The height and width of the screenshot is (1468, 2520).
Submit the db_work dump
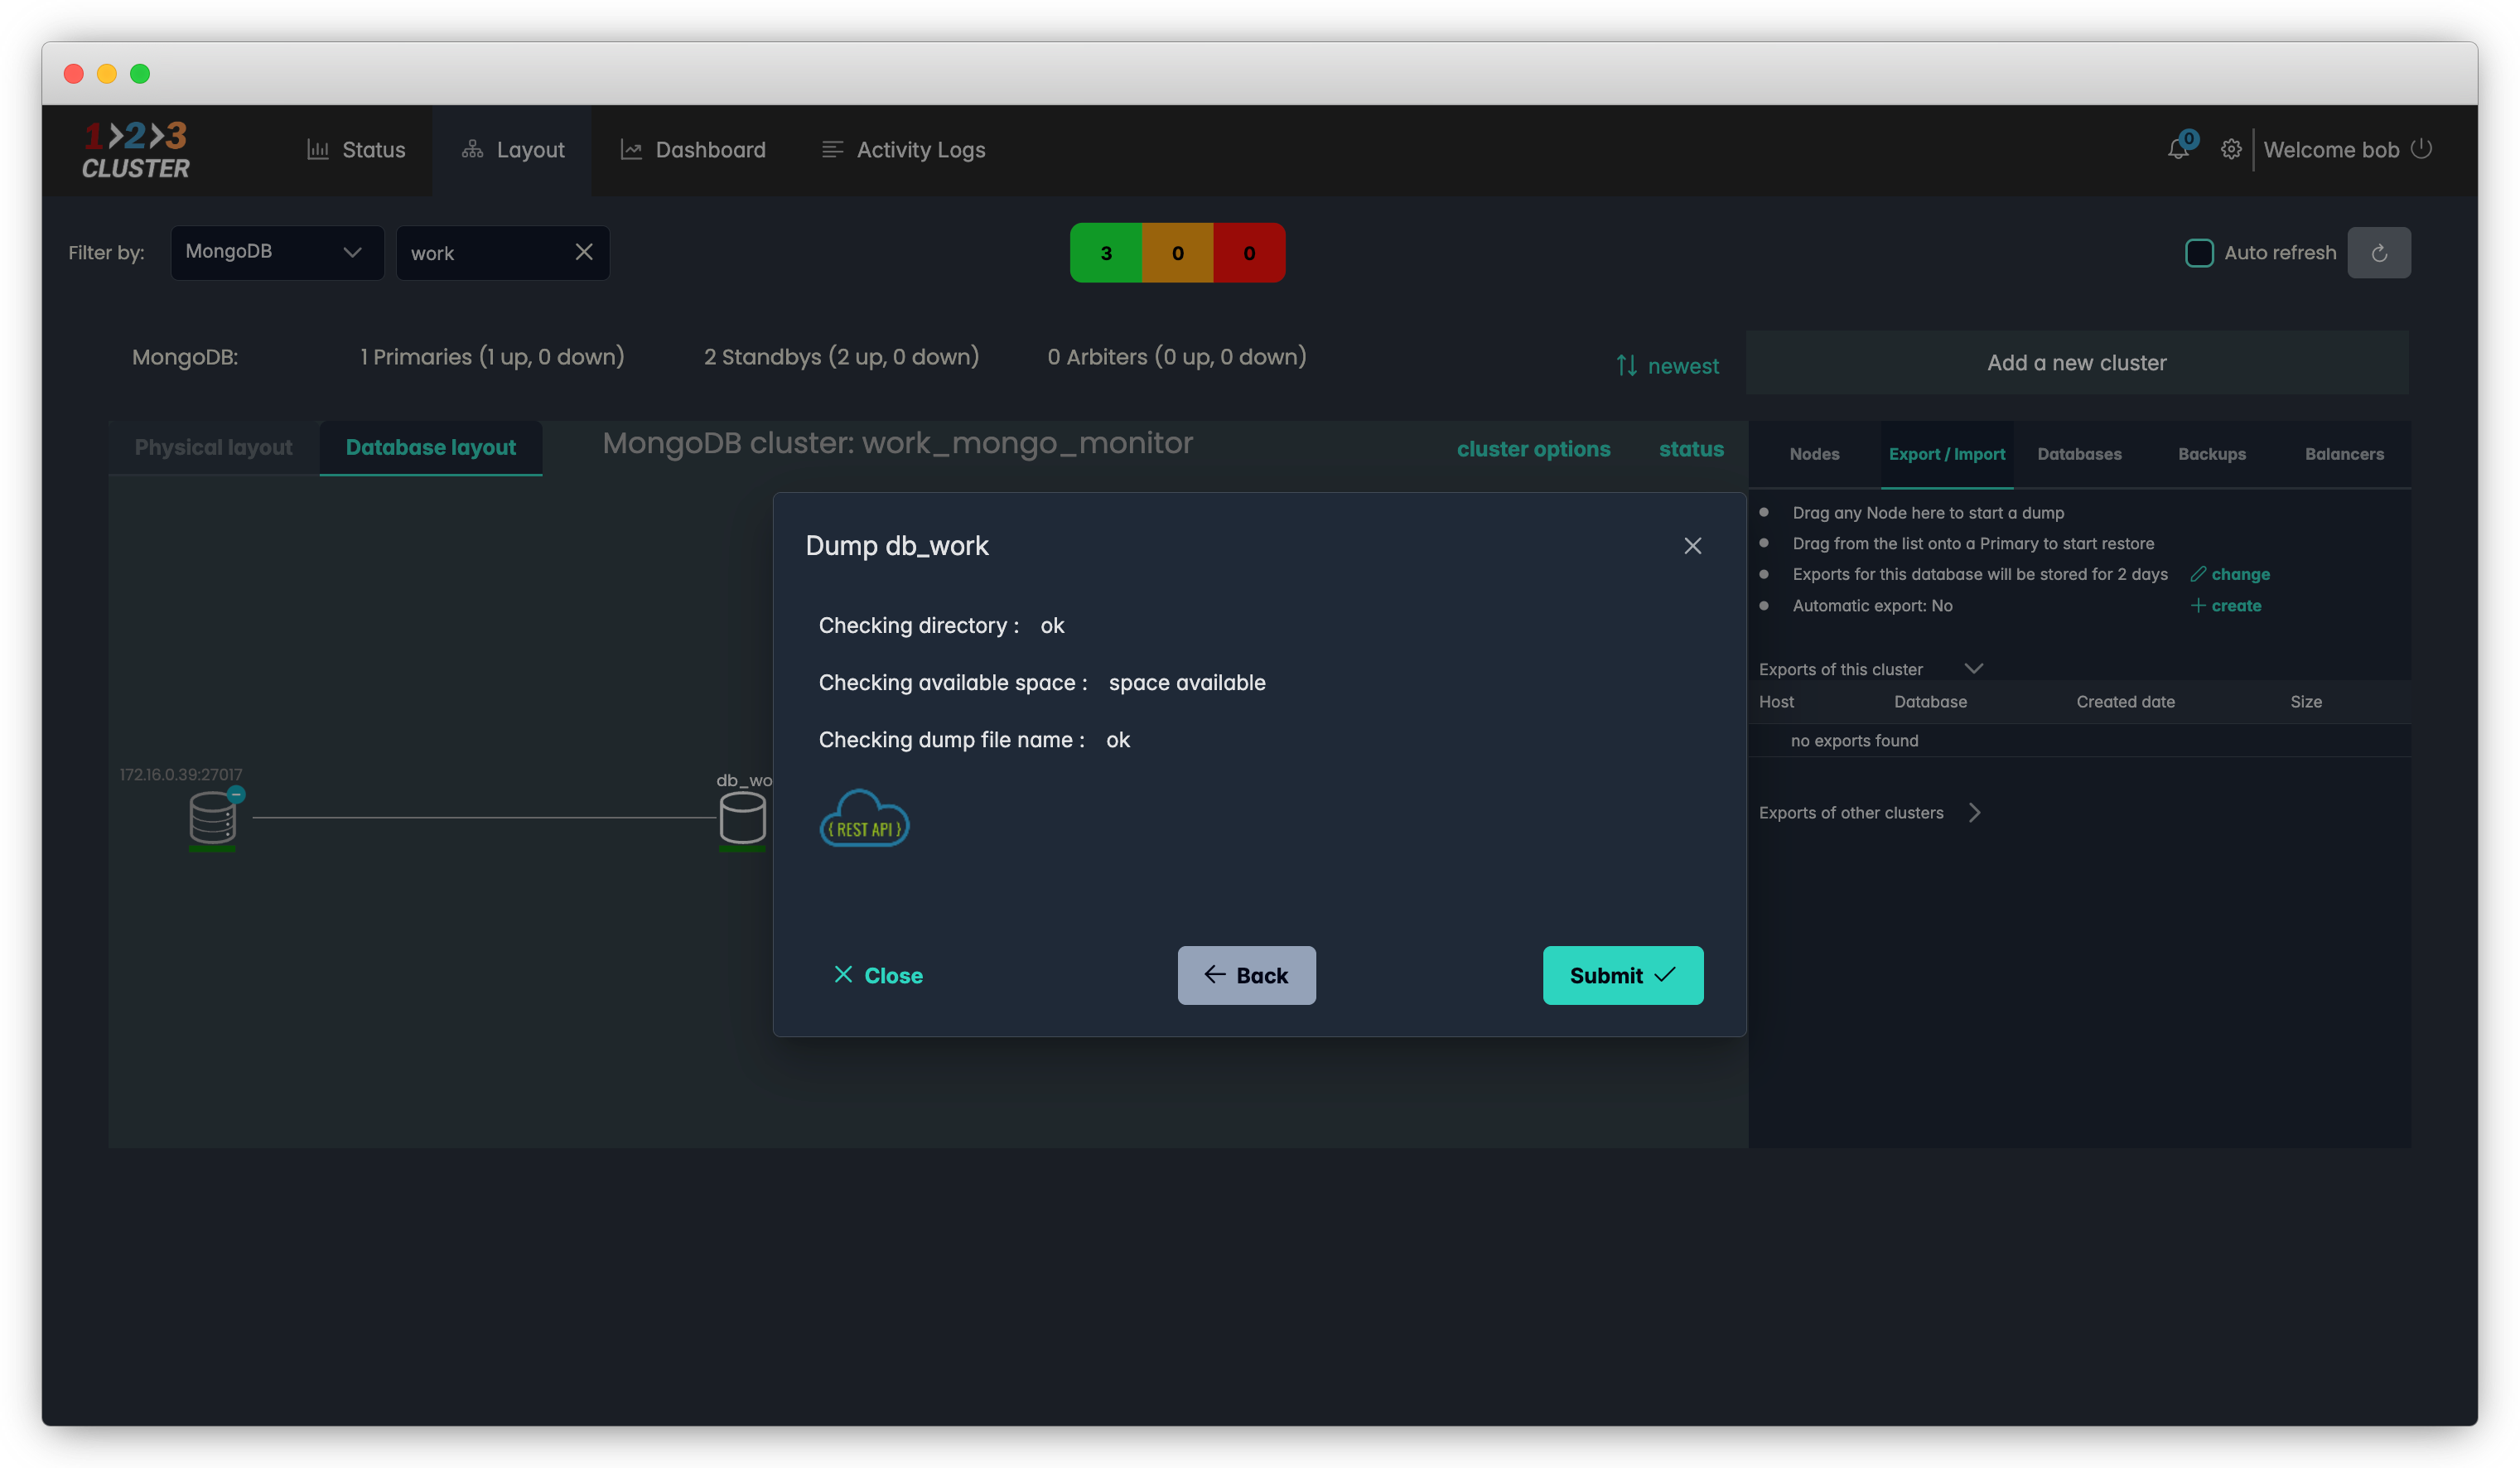[x=1622, y=975]
